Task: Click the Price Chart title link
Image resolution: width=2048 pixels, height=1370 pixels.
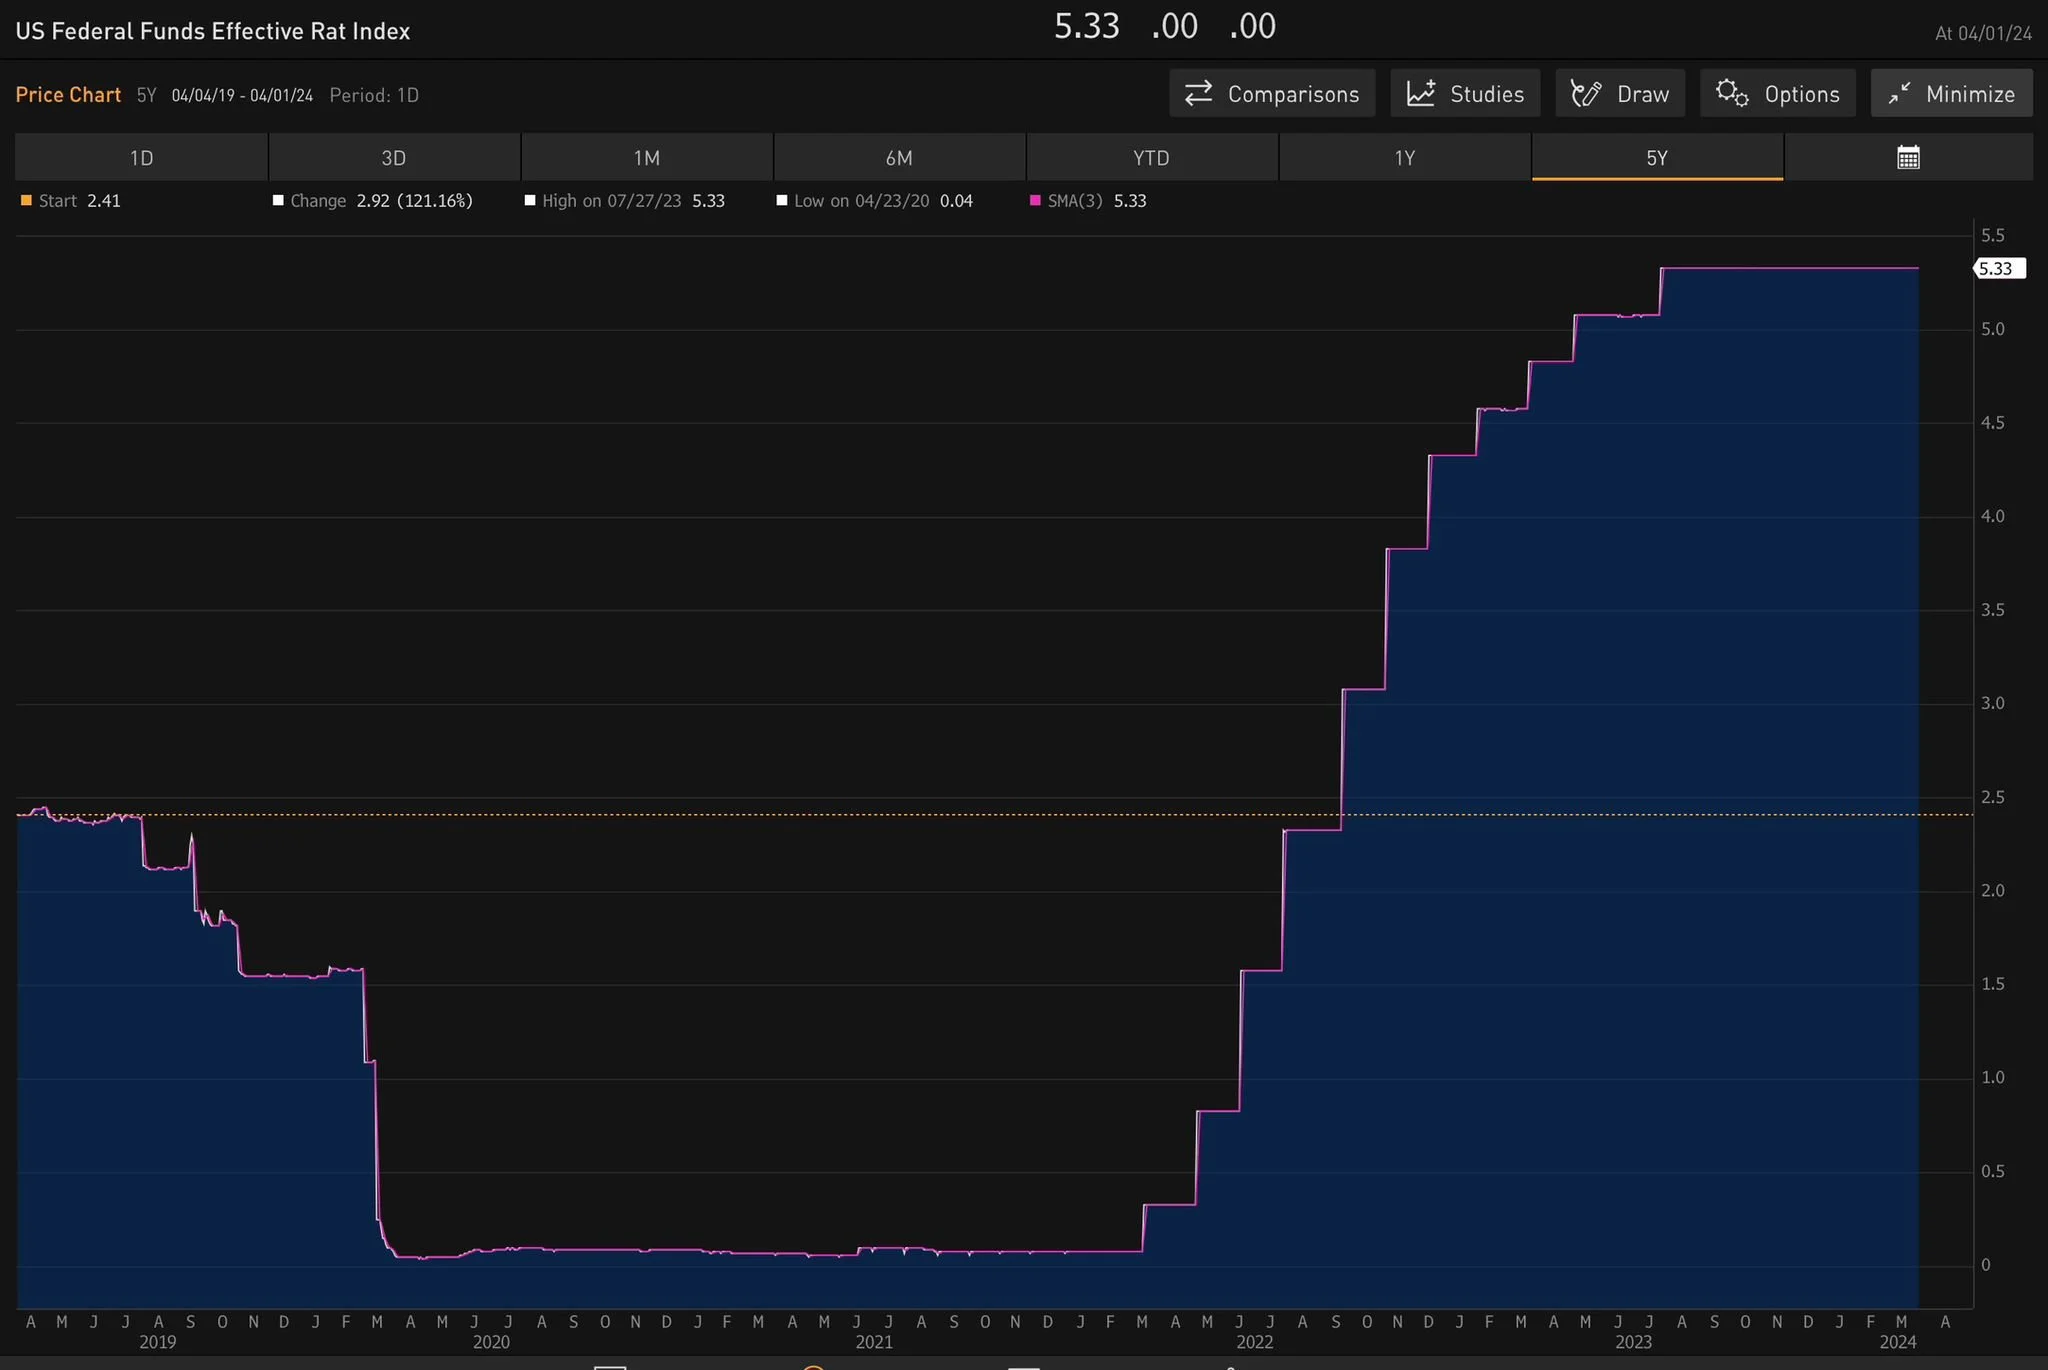Action: click(x=68, y=95)
